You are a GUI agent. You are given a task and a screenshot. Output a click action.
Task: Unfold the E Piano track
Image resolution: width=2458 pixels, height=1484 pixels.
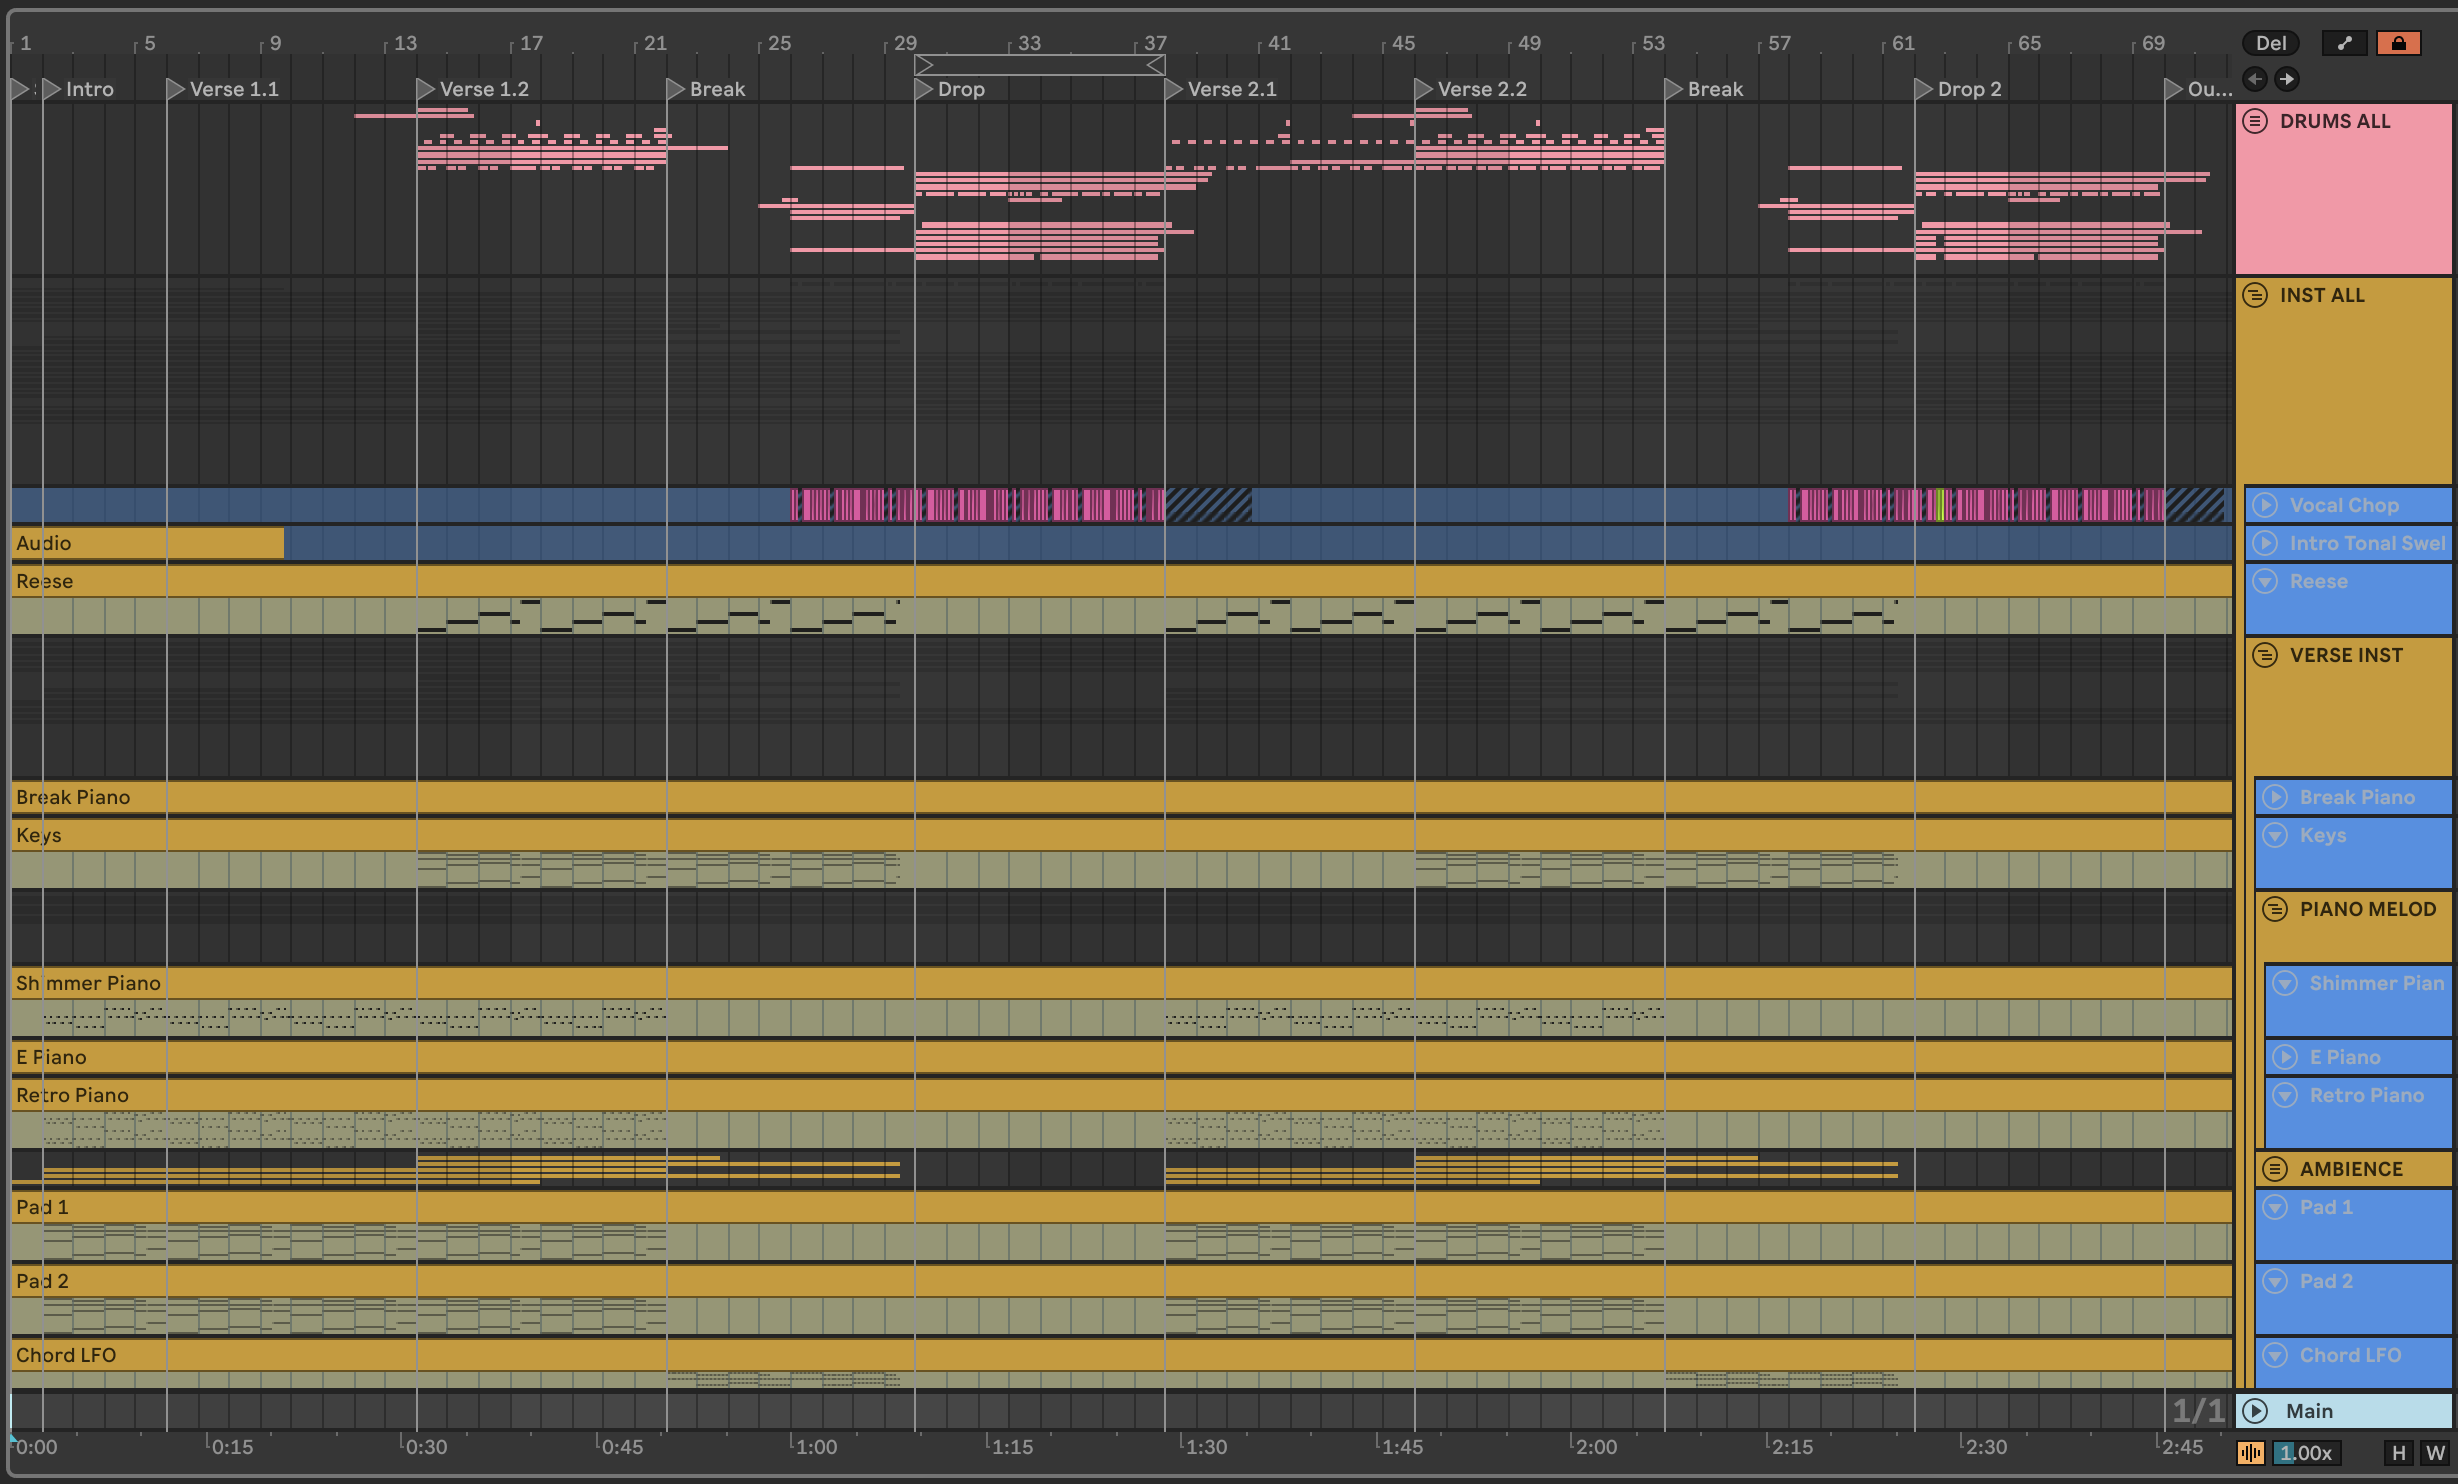2285,1057
